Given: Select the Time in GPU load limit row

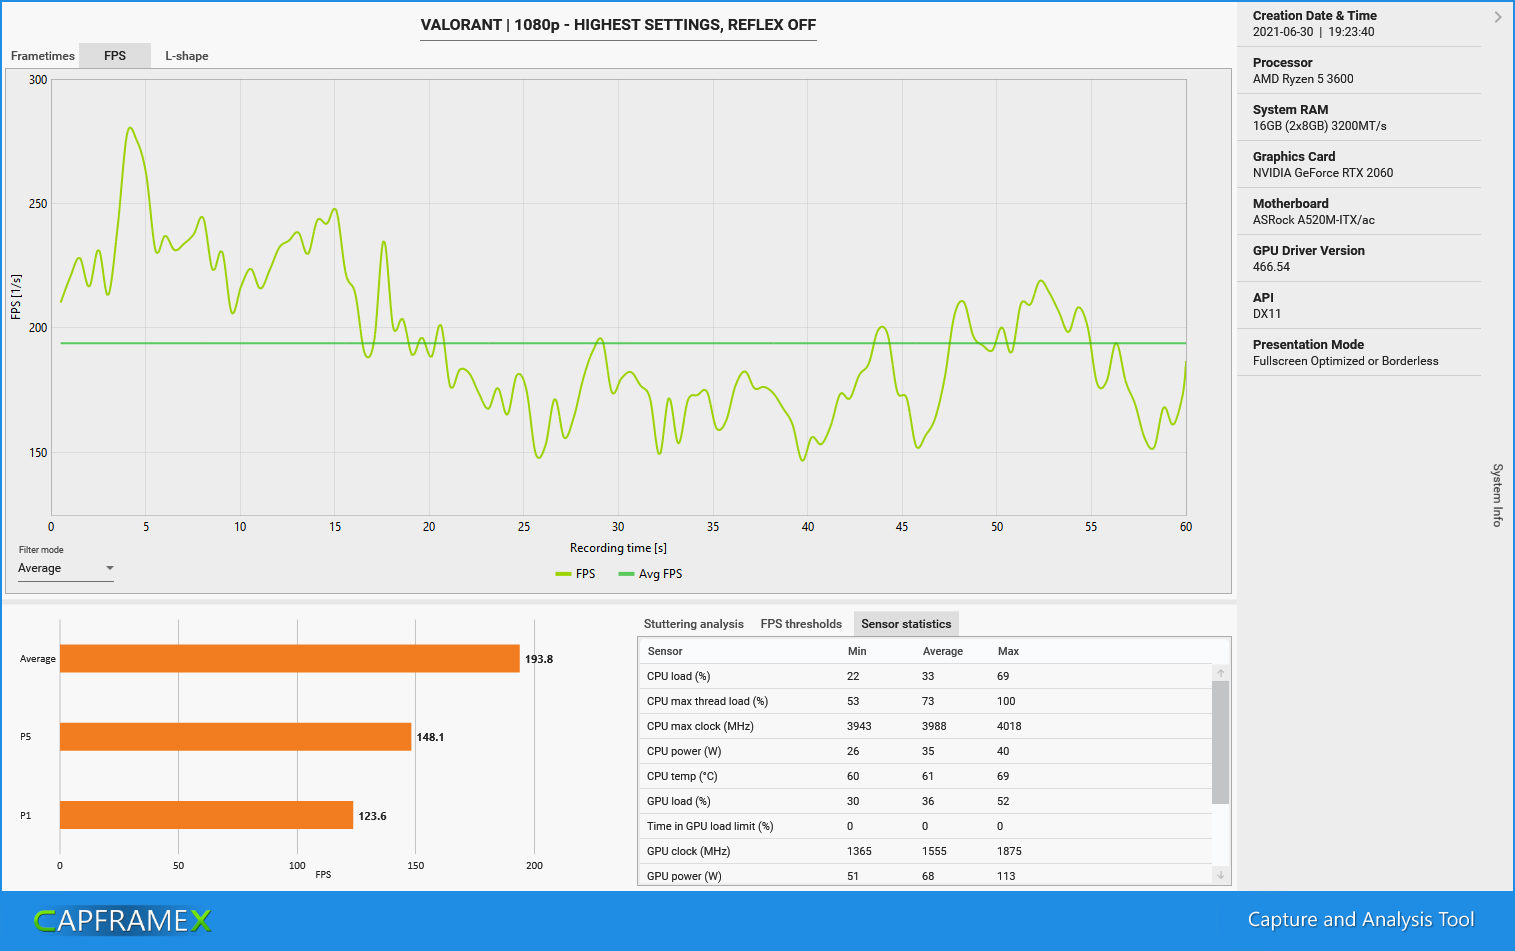Looking at the screenshot, I should [x=925, y=826].
